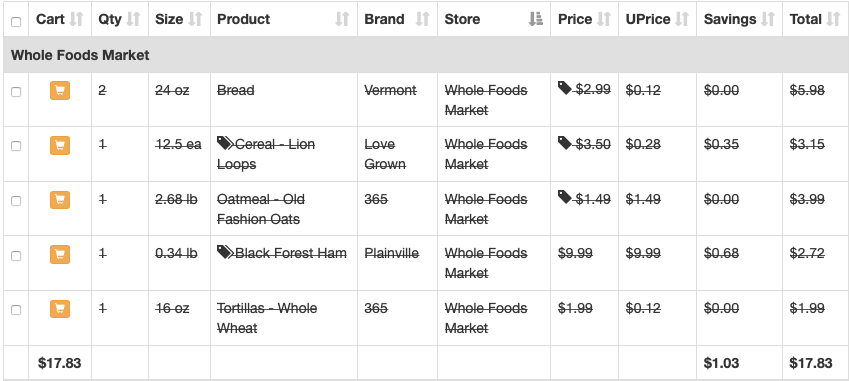Click the cart icon for Black Forest Ham
Screen dimensions: 849x381
(x=60, y=254)
